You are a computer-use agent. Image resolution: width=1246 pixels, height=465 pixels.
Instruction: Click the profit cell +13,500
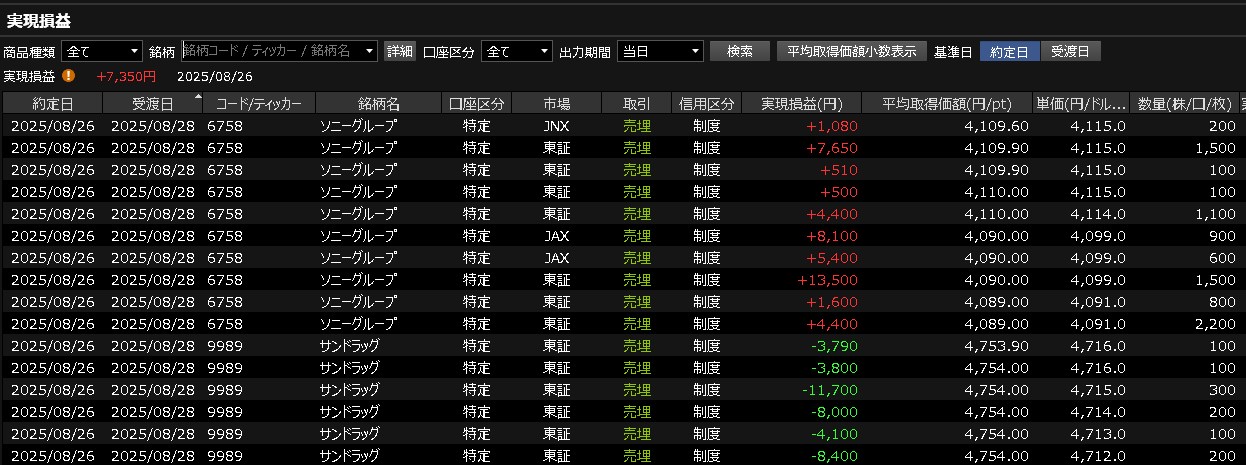828,279
